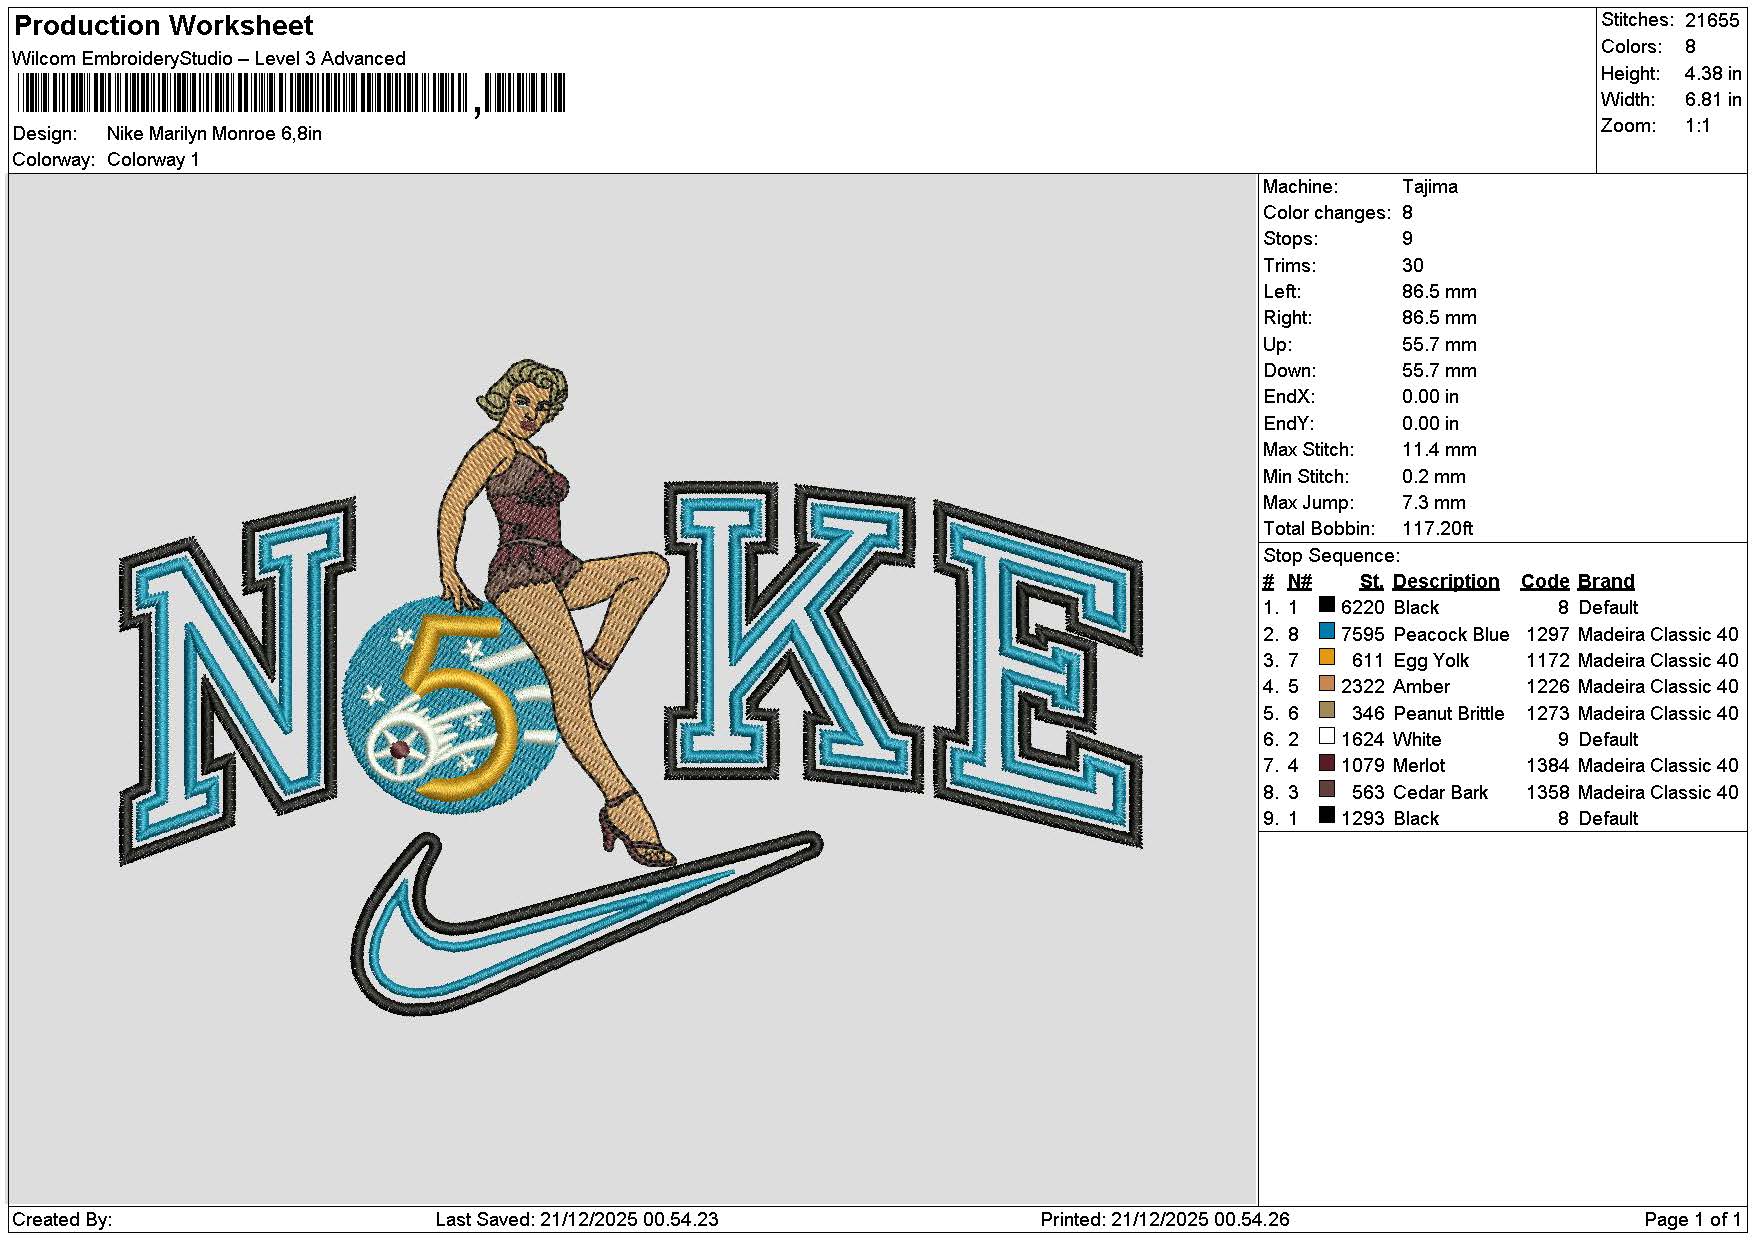Select the "Cedar Bark" description text

(1441, 793)
